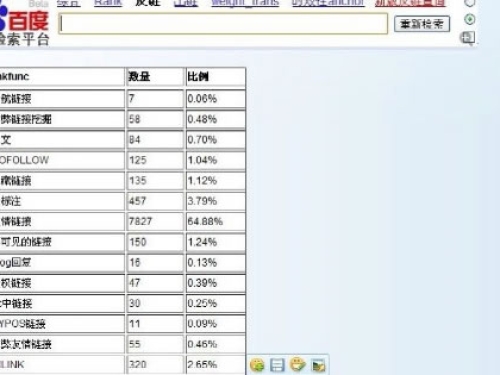The height and width of the screenshot is (375, 500).
Task: Click the 比例 column header
Action: [215, 77]
